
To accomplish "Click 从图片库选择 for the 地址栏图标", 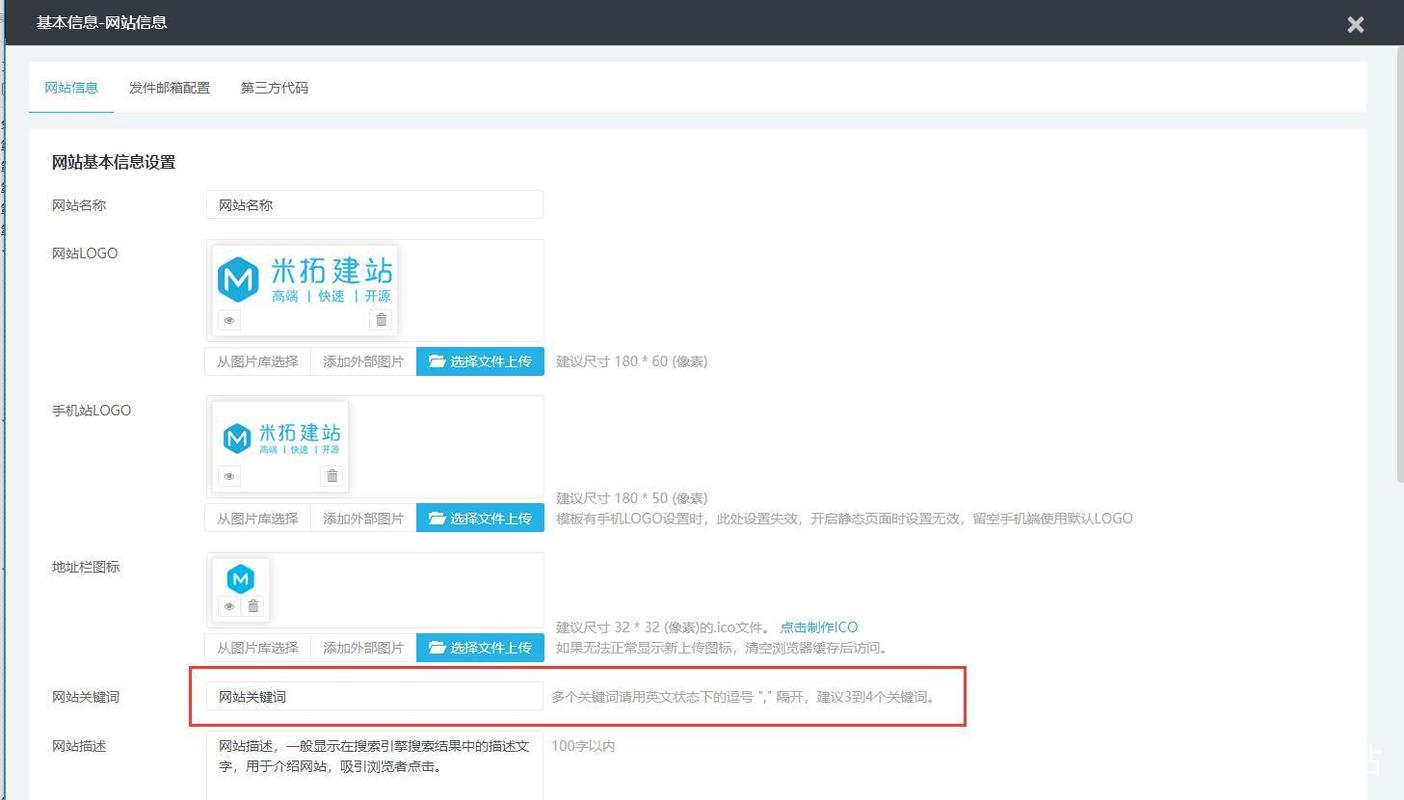I will pyautogui.click(x=257, y=647).
